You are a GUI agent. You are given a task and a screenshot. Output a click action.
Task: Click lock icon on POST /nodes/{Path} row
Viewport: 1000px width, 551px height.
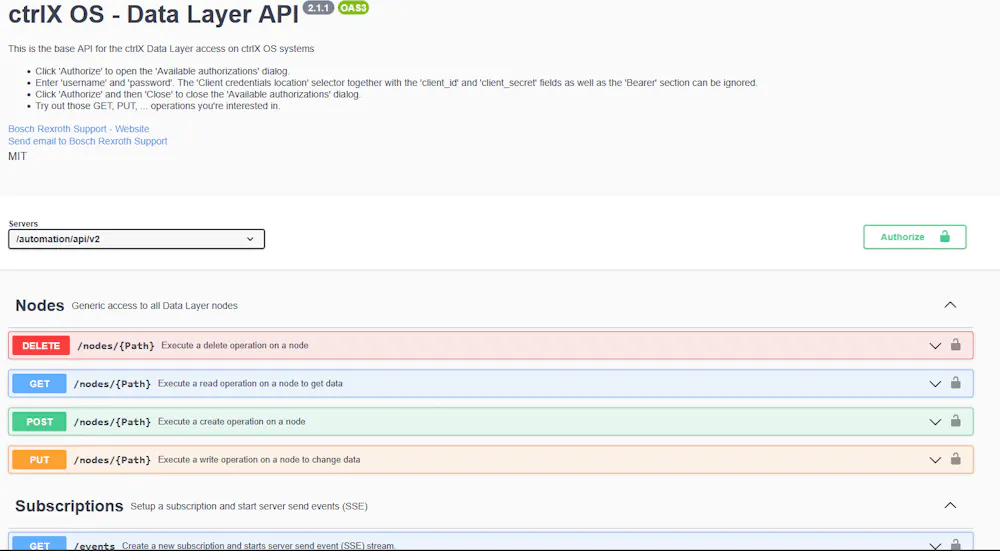(x=955, y=421)
